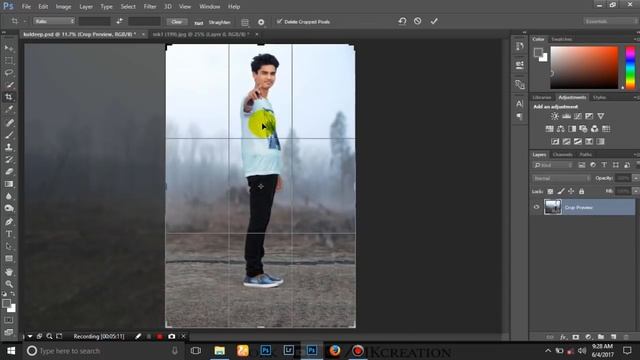Add a Curves adjustment
This screenshot has width=640, height=360.
(x=578, y=116)
